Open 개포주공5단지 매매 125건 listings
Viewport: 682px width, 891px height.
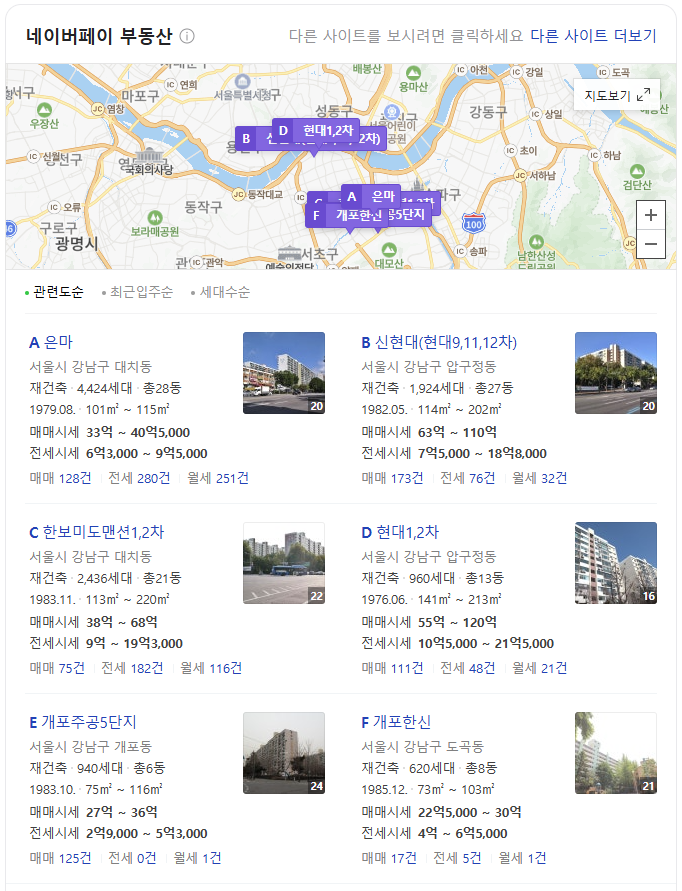[x=60, y=858]
